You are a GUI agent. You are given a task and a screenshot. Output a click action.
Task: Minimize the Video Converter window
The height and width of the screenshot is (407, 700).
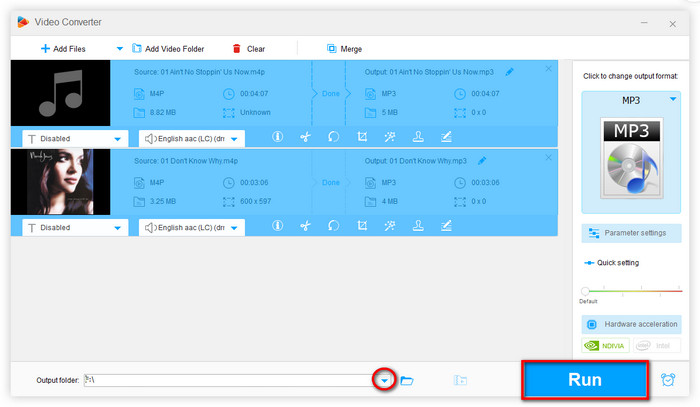tap(644, 23)
